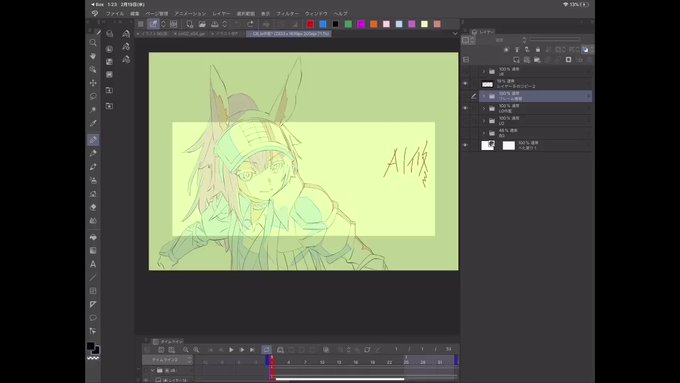This screenshot has width=680, height=383.
Task: Select the Text tool
Action: click(93, 264)
